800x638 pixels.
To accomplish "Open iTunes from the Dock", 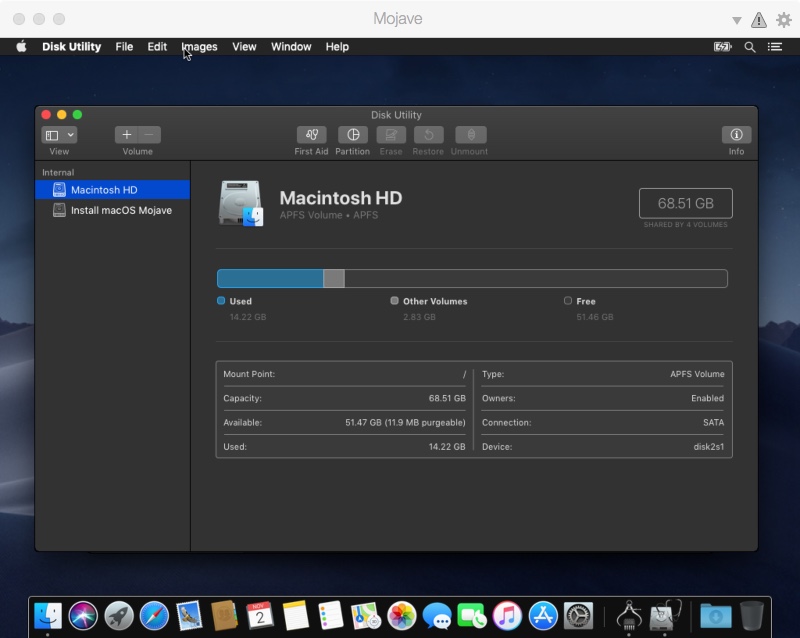I will (507, 616).
